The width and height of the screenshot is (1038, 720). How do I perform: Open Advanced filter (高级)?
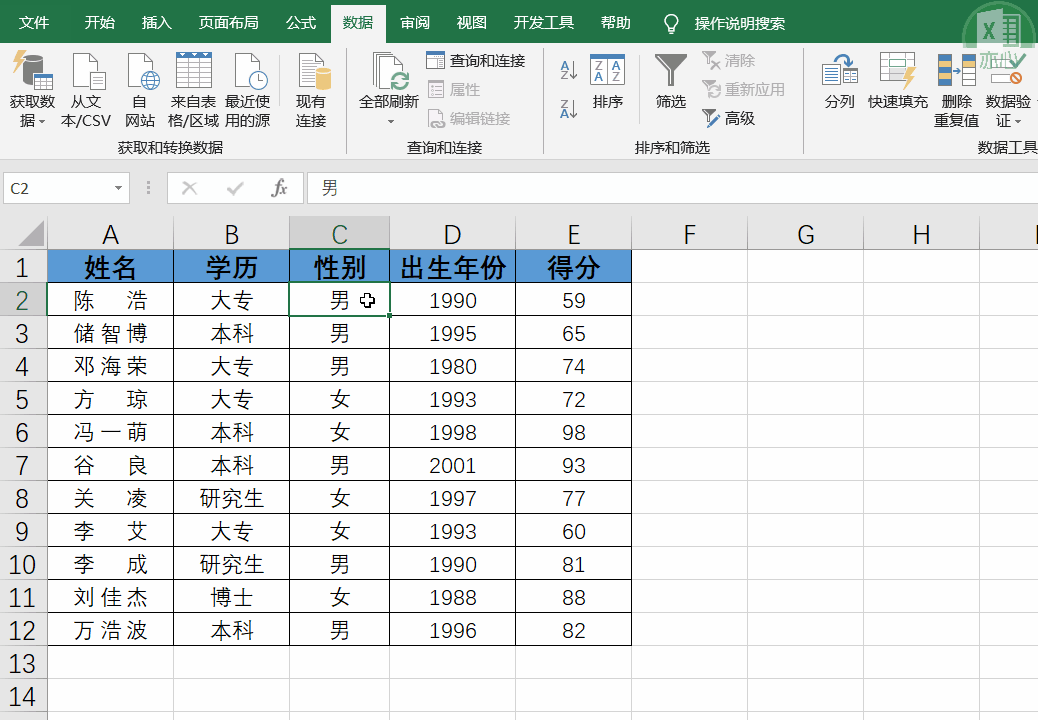(728, 118)
